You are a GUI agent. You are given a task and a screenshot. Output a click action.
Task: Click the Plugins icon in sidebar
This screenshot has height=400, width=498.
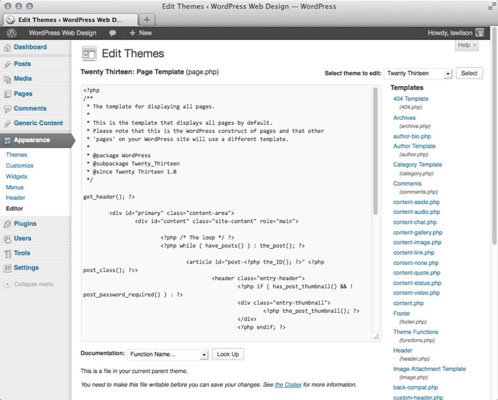pyautogui.click(x=7, y=224)
